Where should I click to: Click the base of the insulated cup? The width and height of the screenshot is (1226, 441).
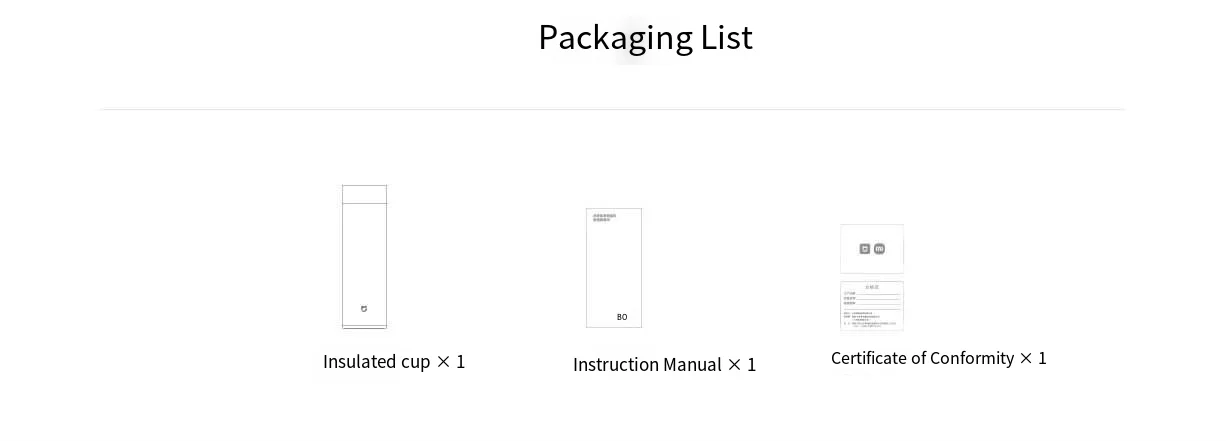coord(364,325)
